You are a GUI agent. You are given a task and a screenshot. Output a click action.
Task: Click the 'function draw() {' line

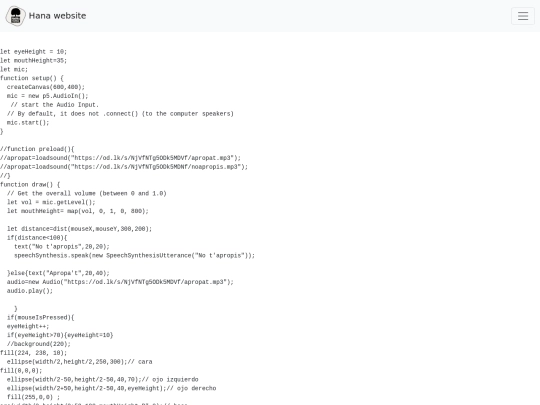click(x=30, y=185)
